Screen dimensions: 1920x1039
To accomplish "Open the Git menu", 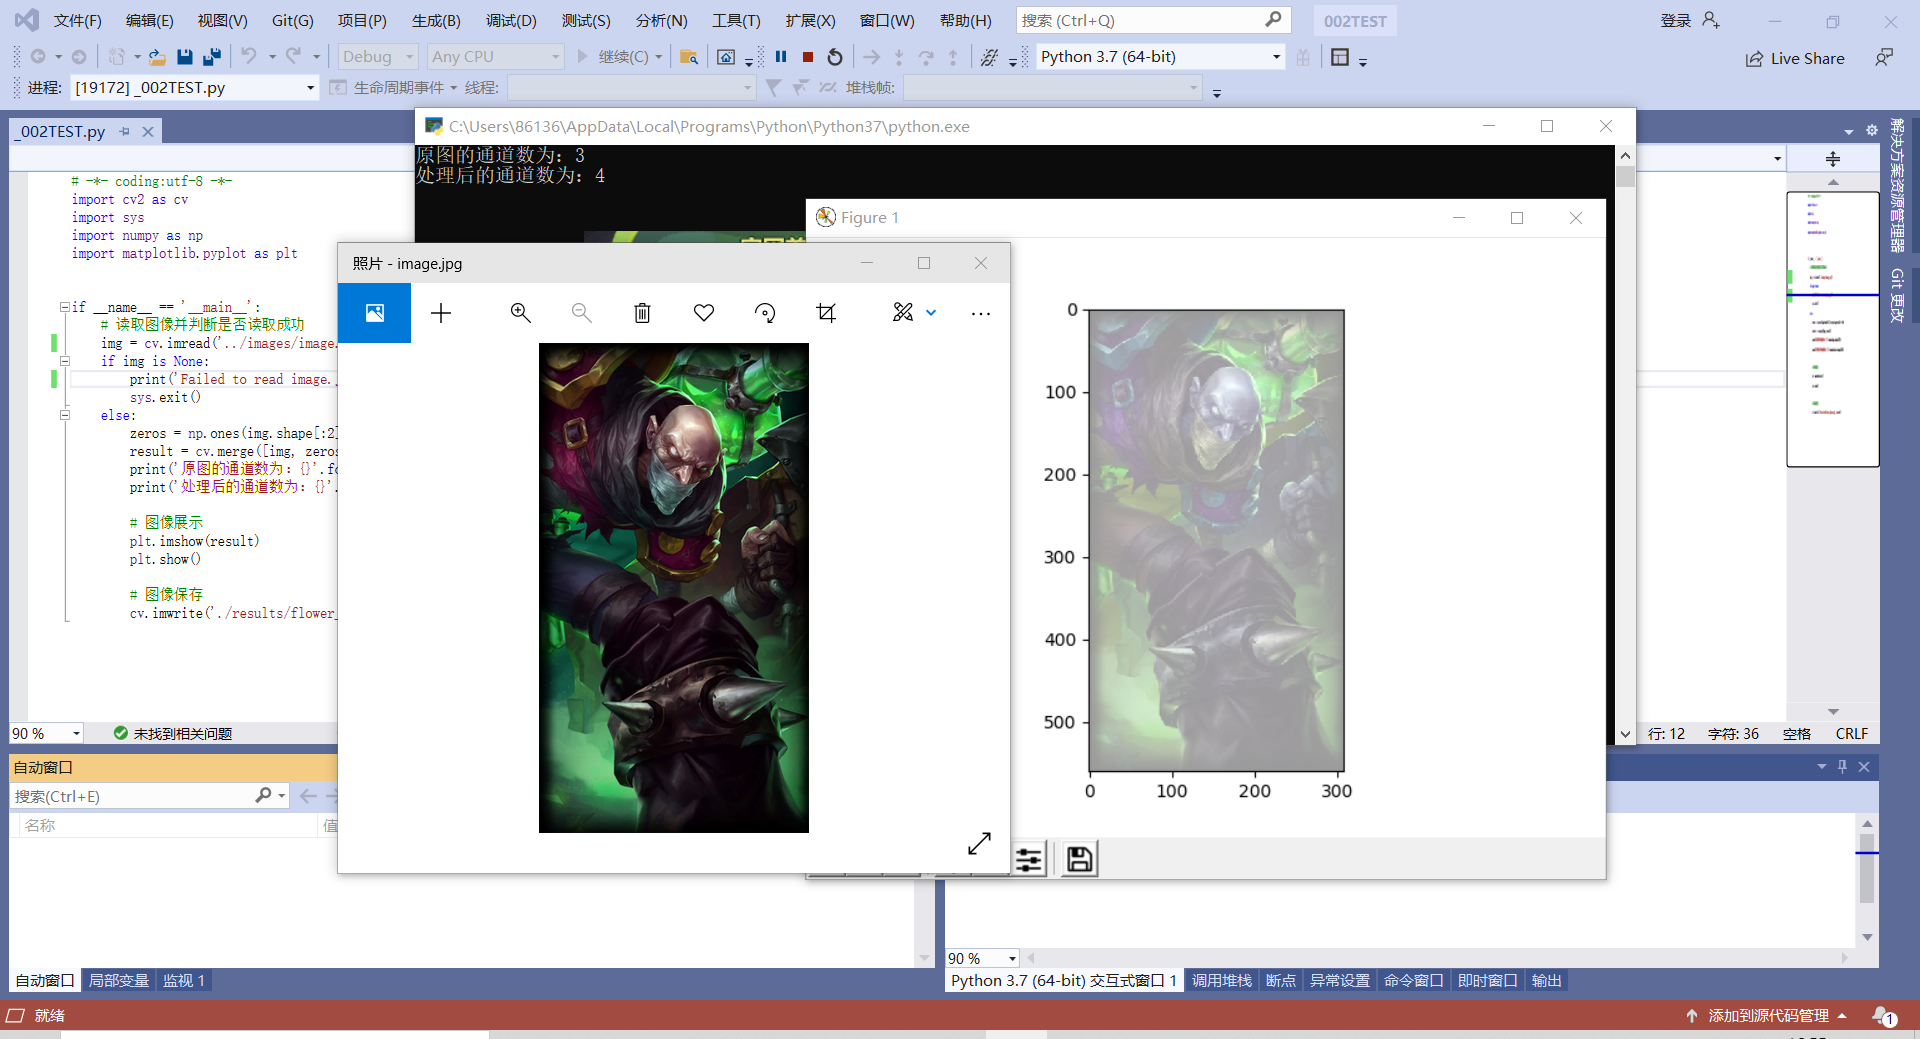I will point(293,21).
